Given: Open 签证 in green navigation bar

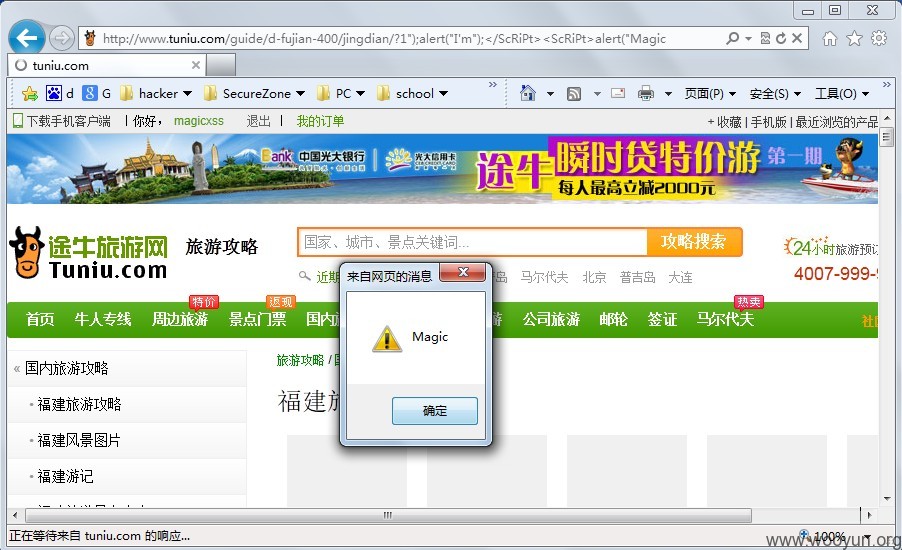Looking at the screenshot, I should point(662,319).
